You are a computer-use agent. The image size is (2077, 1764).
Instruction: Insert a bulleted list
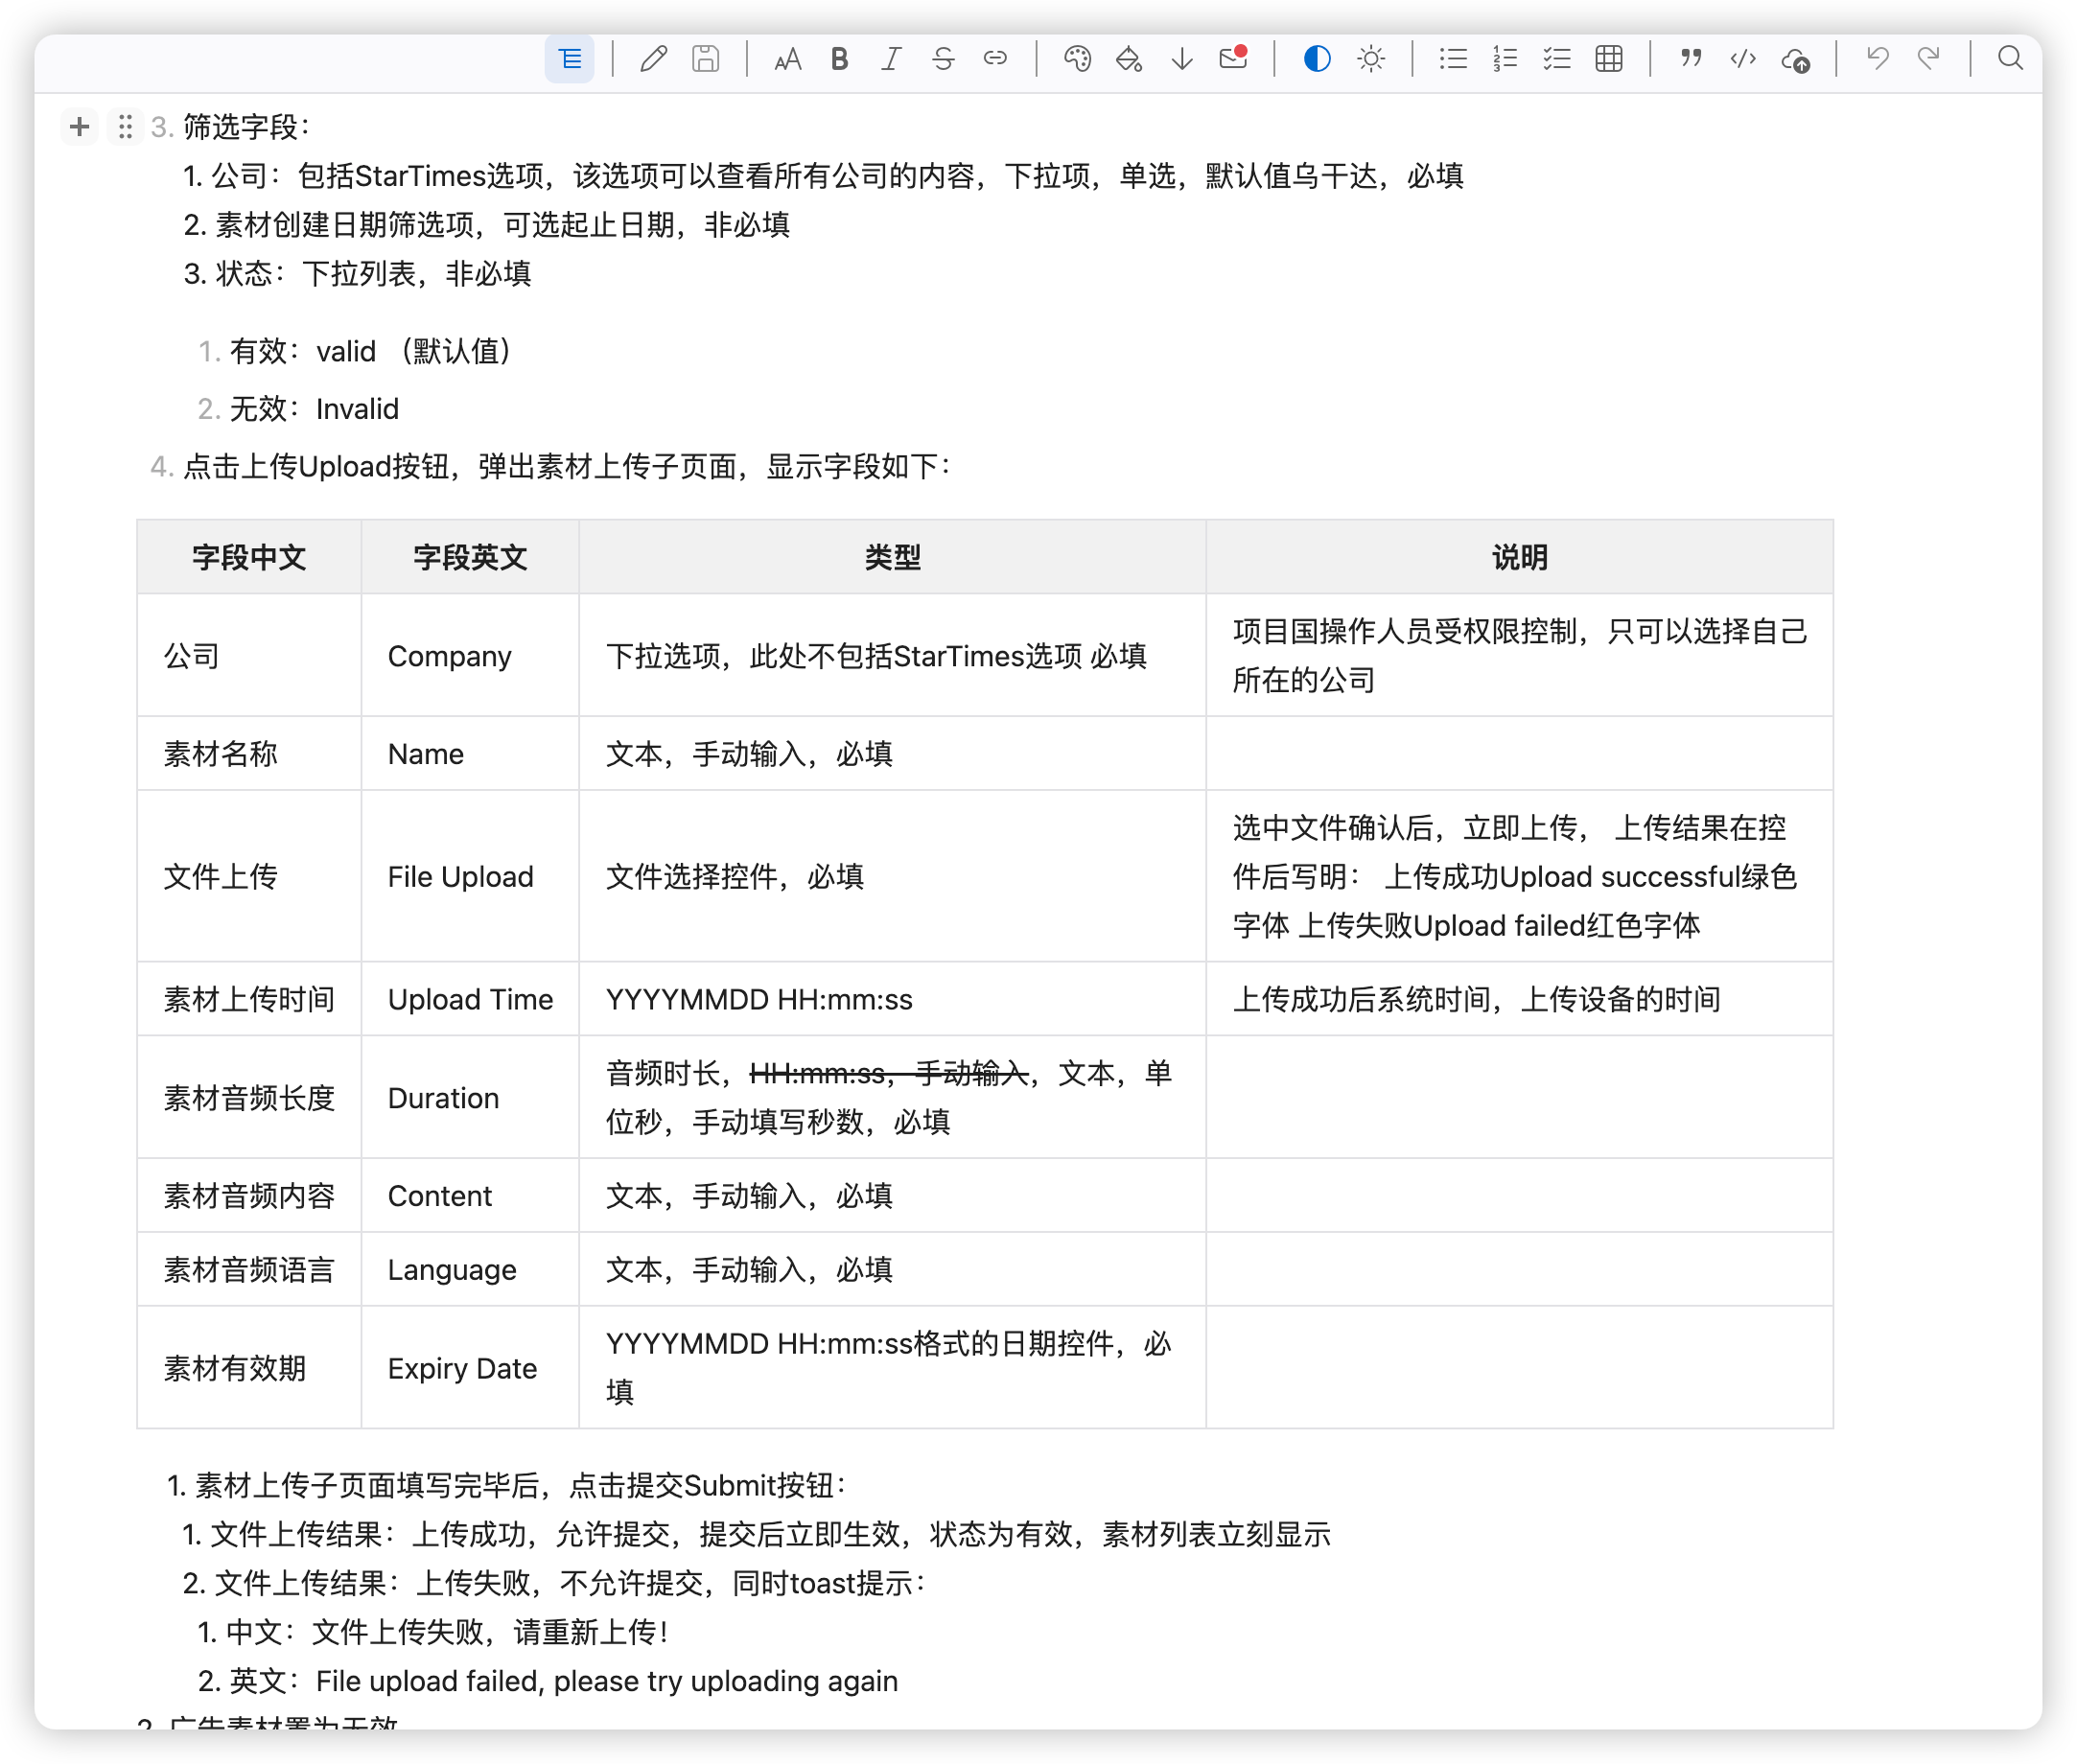1453,59
